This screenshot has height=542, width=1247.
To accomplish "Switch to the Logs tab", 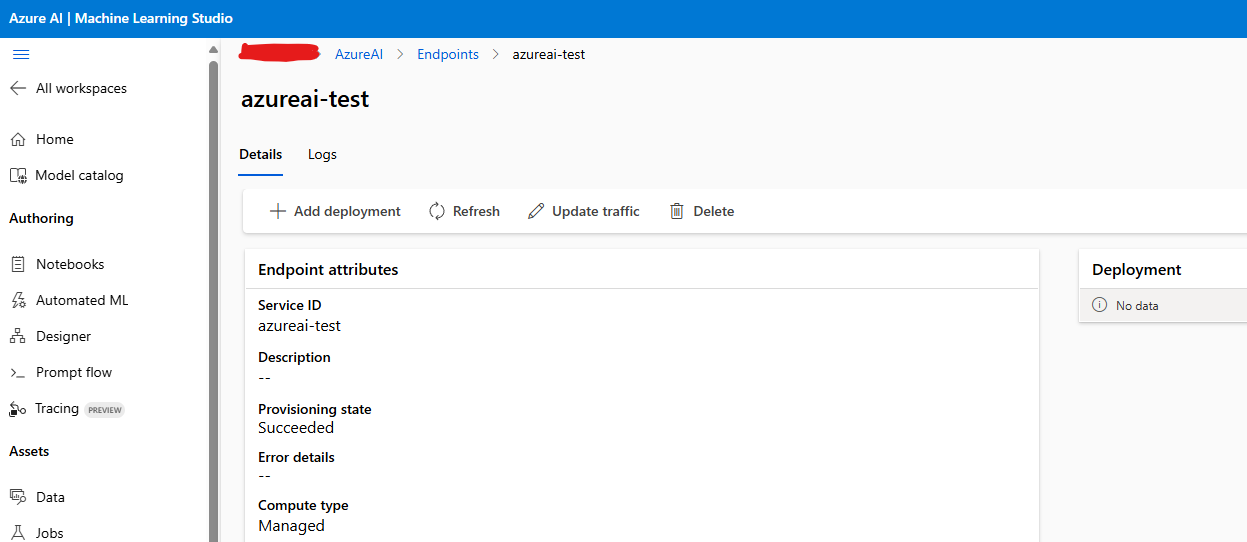I will [x=322, y=154].
